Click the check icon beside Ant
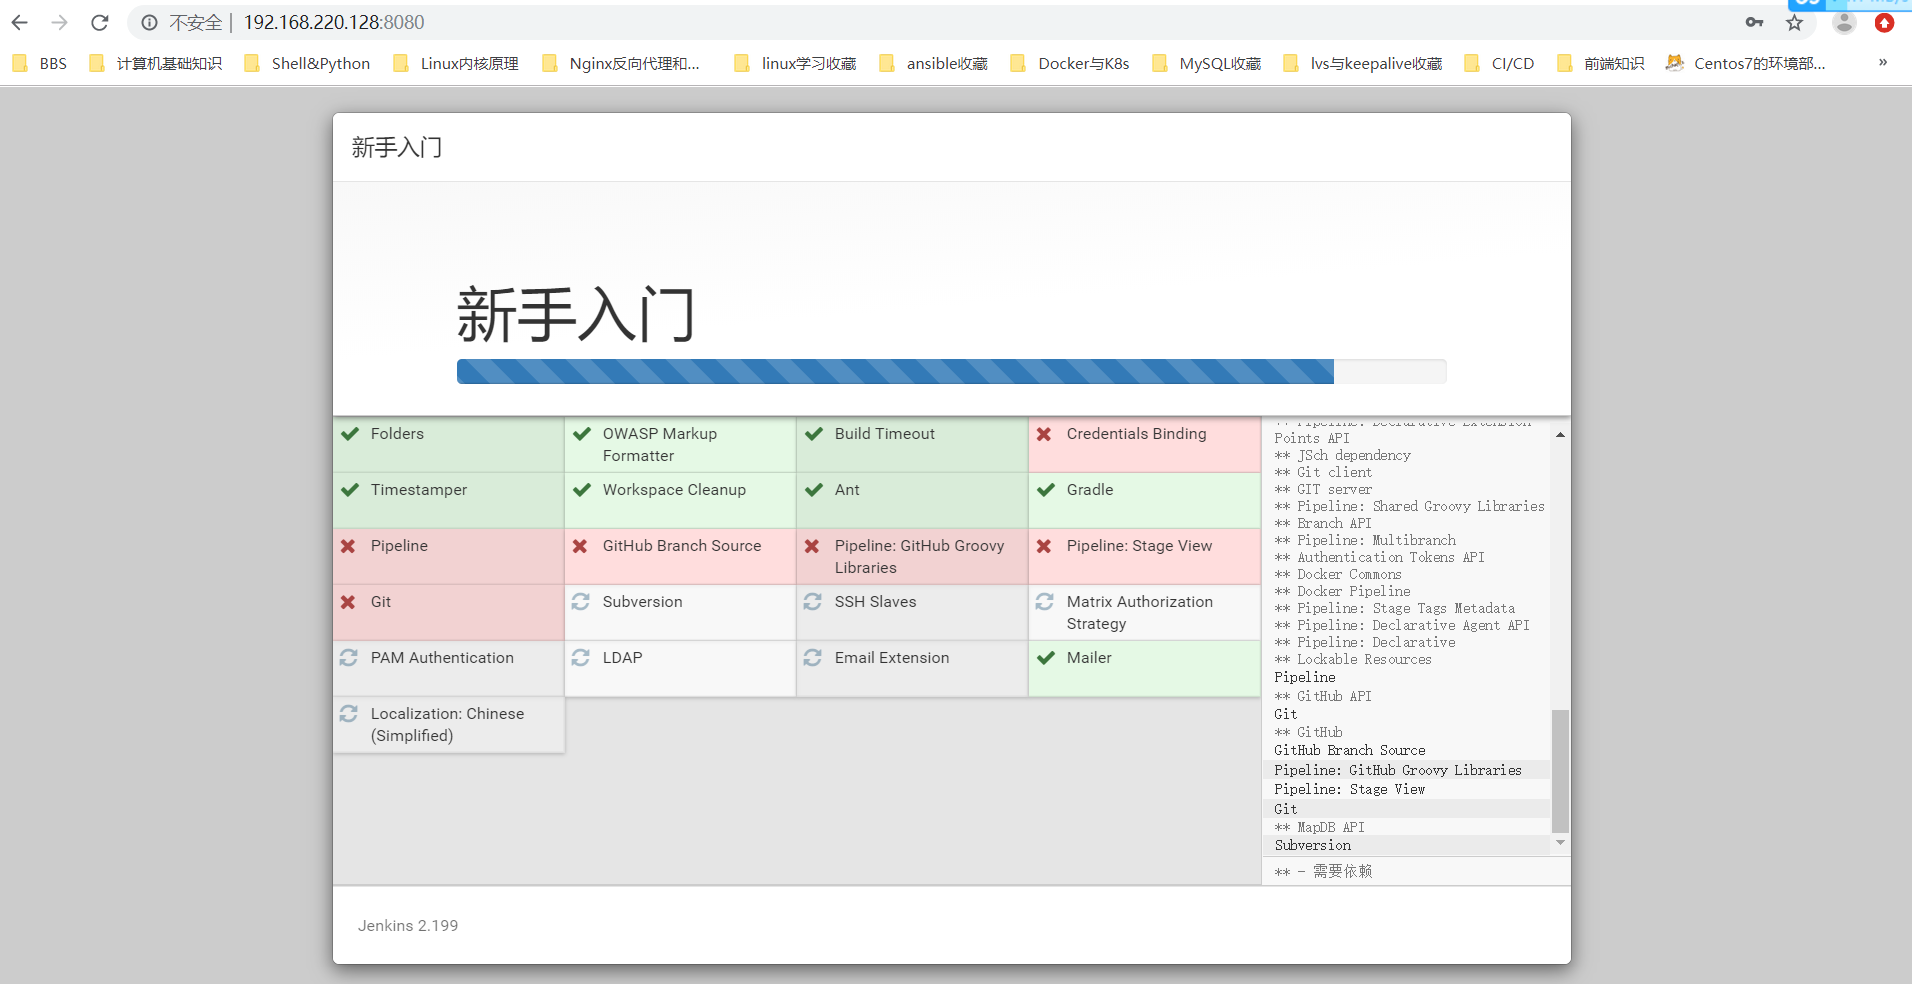Screen dimensions: 1912x984 coord(814,490)
